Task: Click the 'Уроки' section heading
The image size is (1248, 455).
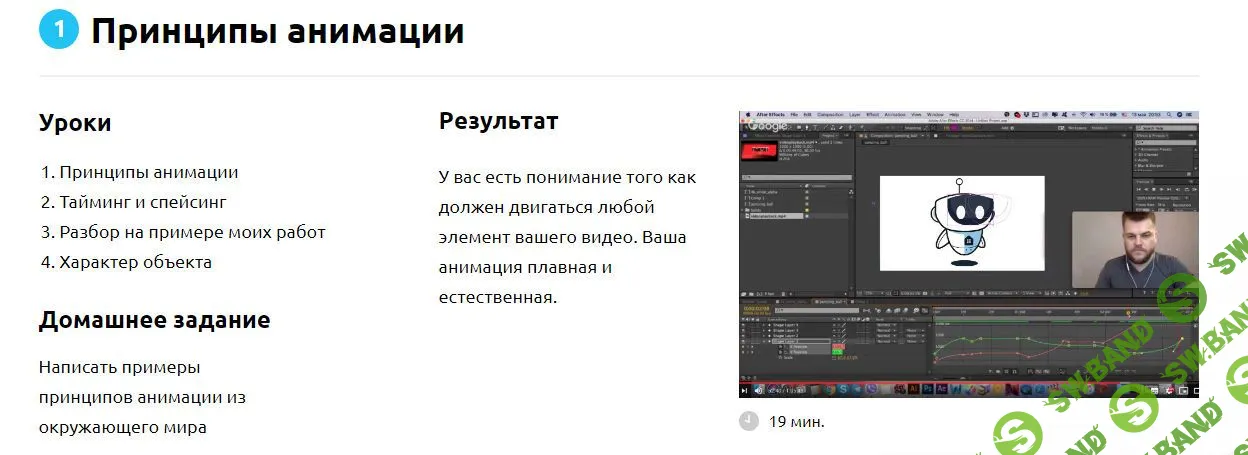Action: pos(75,123)
